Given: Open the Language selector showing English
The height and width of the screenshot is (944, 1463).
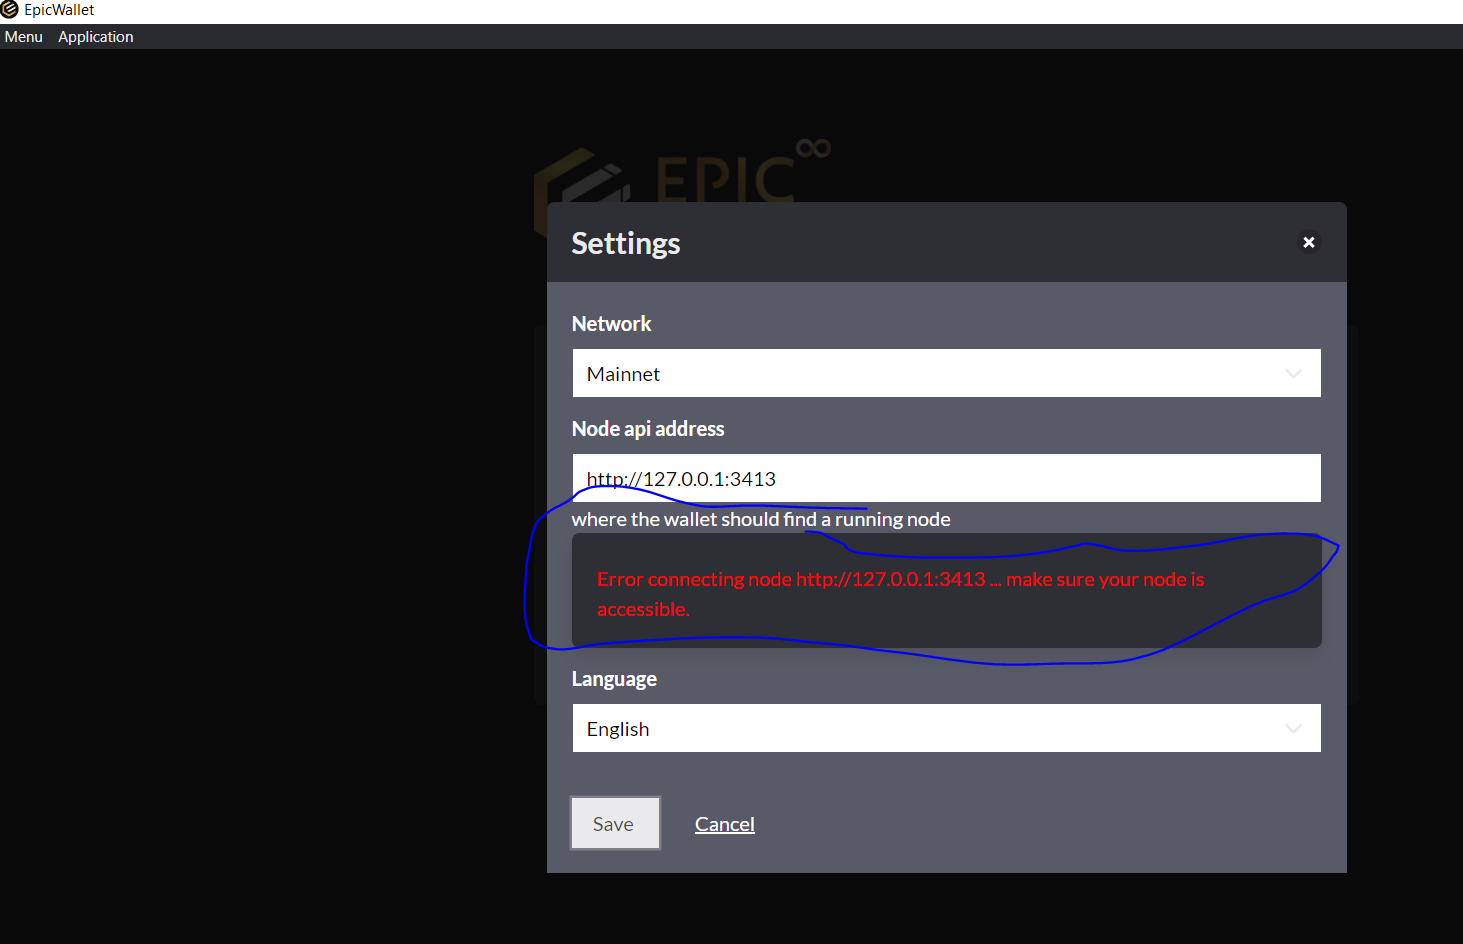Looking at the screenshot, I should (946, 728).
